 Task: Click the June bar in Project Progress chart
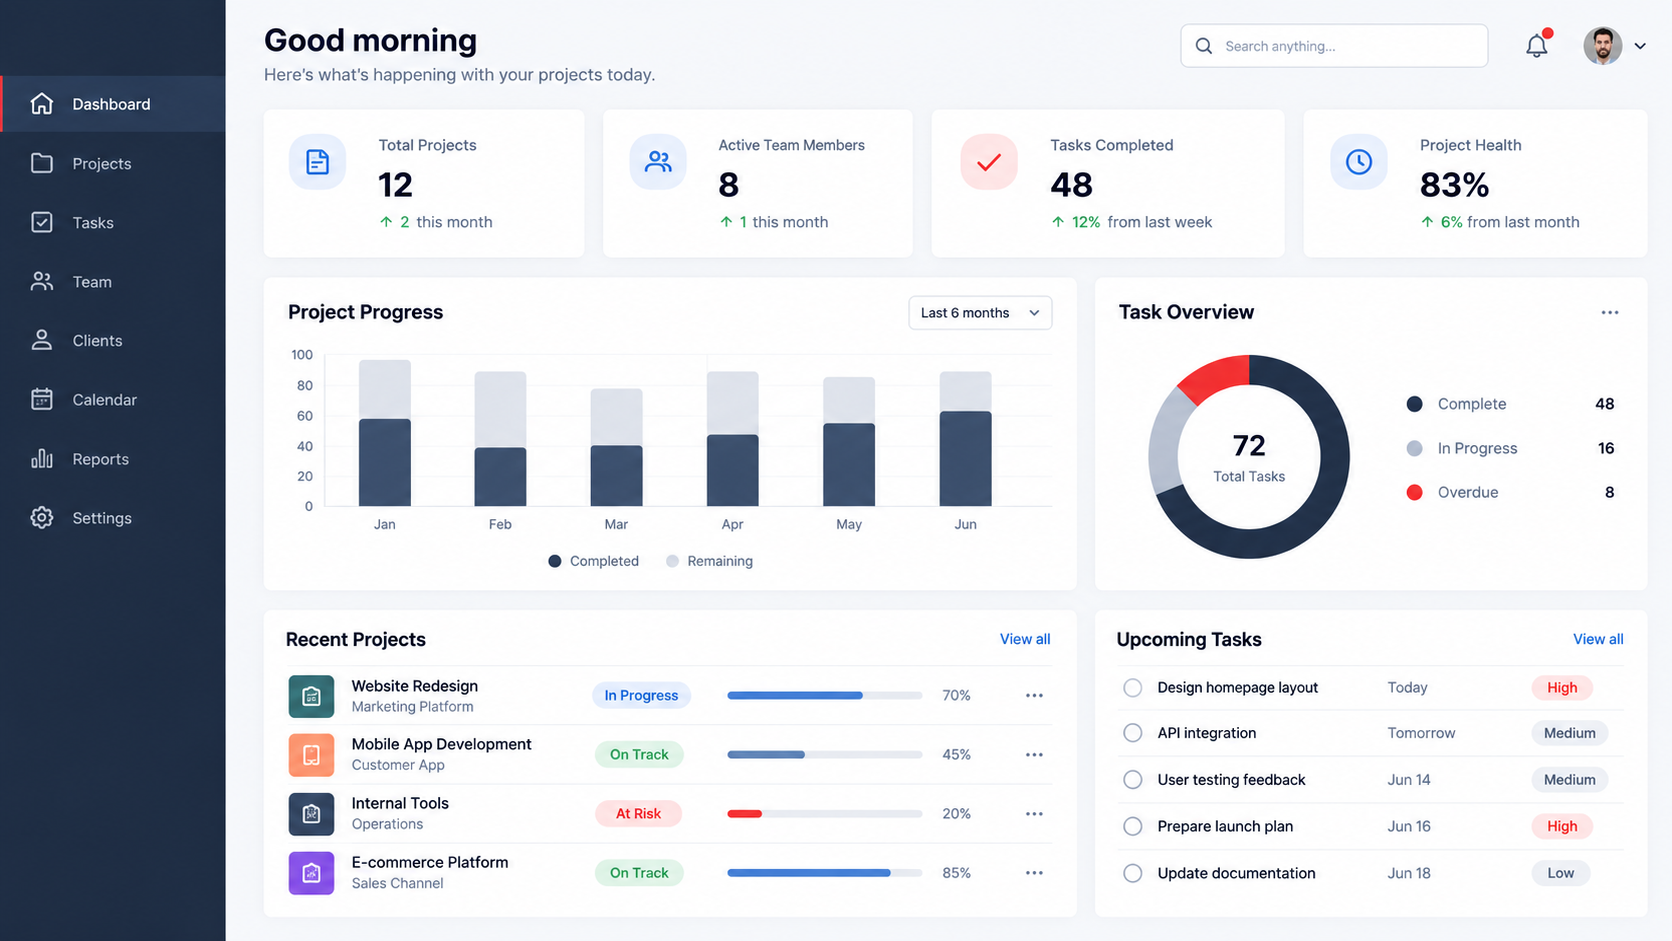pyautogui.click(x=965, y=439)
